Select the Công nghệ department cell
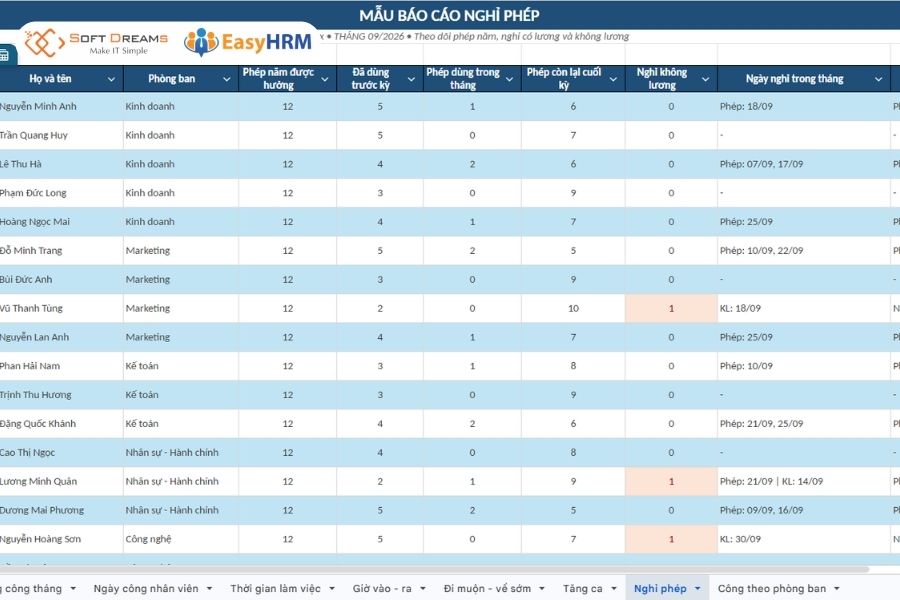 [x=181, y=539]
